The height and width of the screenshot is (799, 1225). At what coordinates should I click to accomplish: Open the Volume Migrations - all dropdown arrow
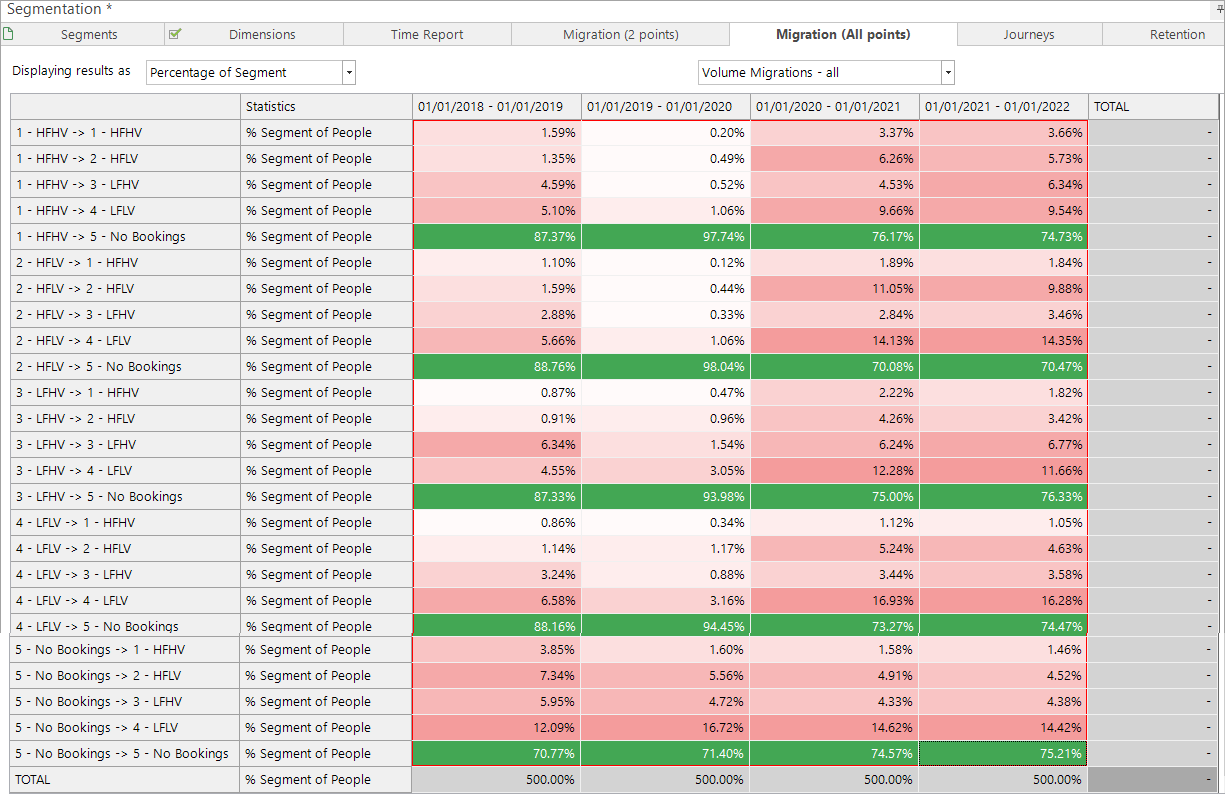pyautogui.click(x=948, y=72)
